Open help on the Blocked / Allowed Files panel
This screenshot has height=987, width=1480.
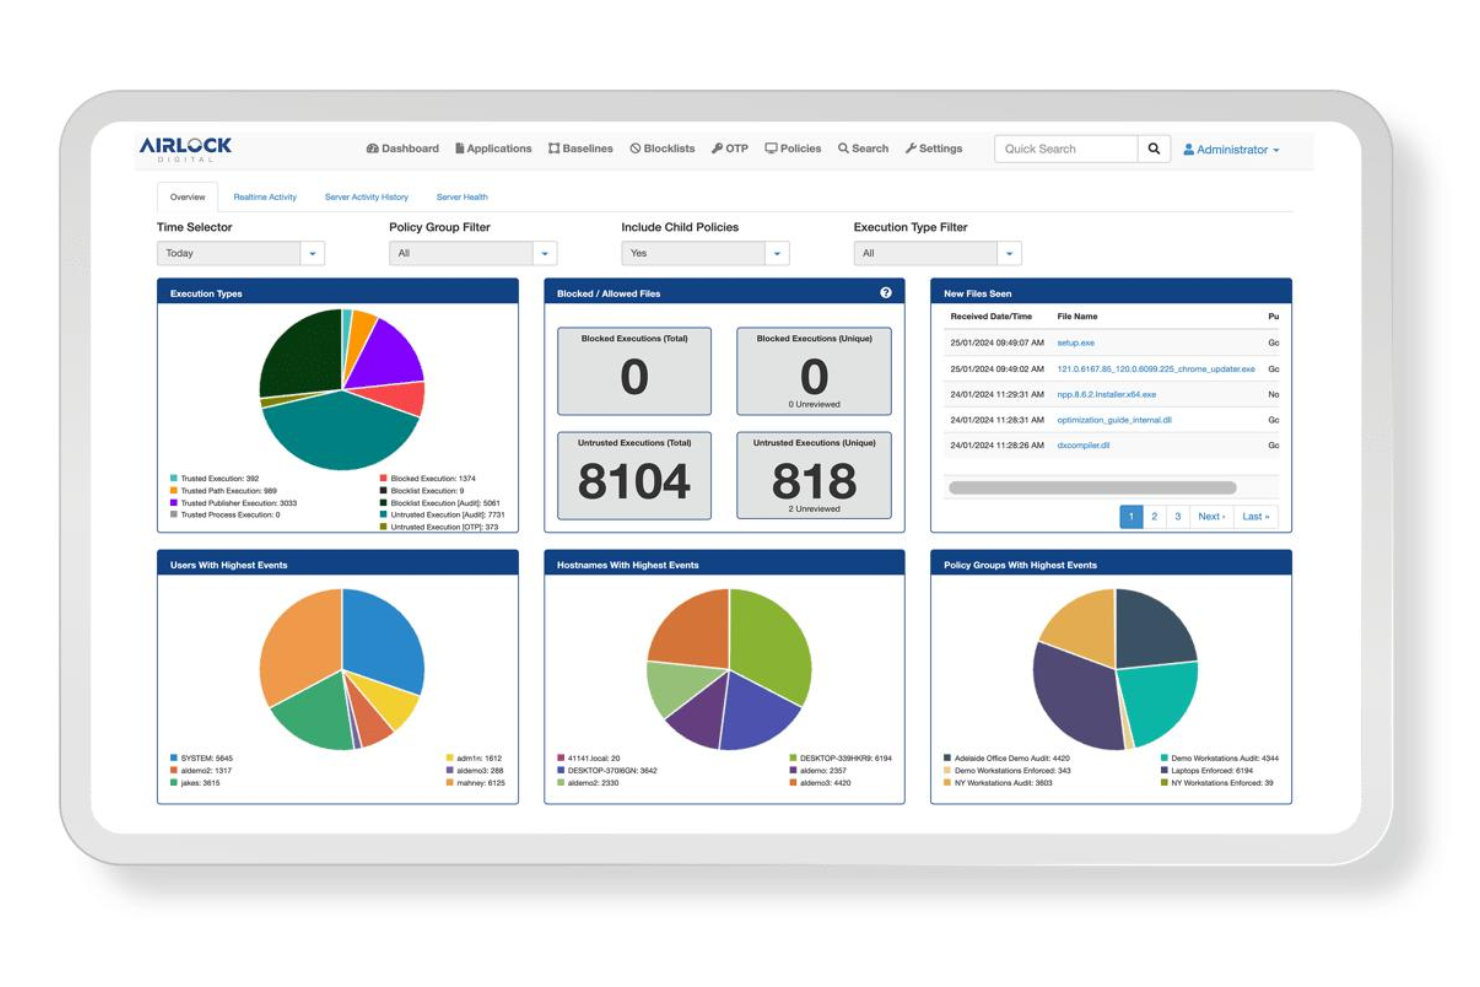click(885, 293)
